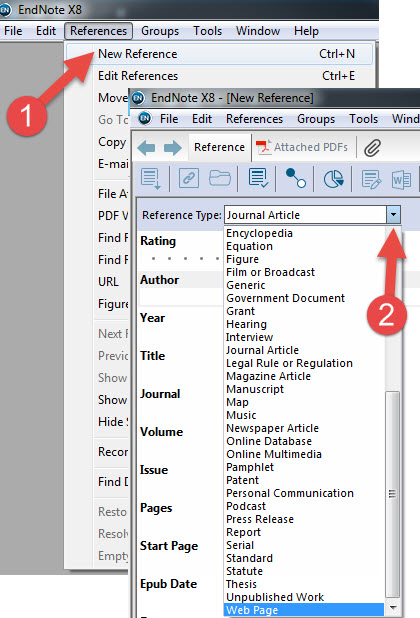This screenshot has width=420, height=618.
Task: Click the edit note pencil icon
Action: (371, 179)
